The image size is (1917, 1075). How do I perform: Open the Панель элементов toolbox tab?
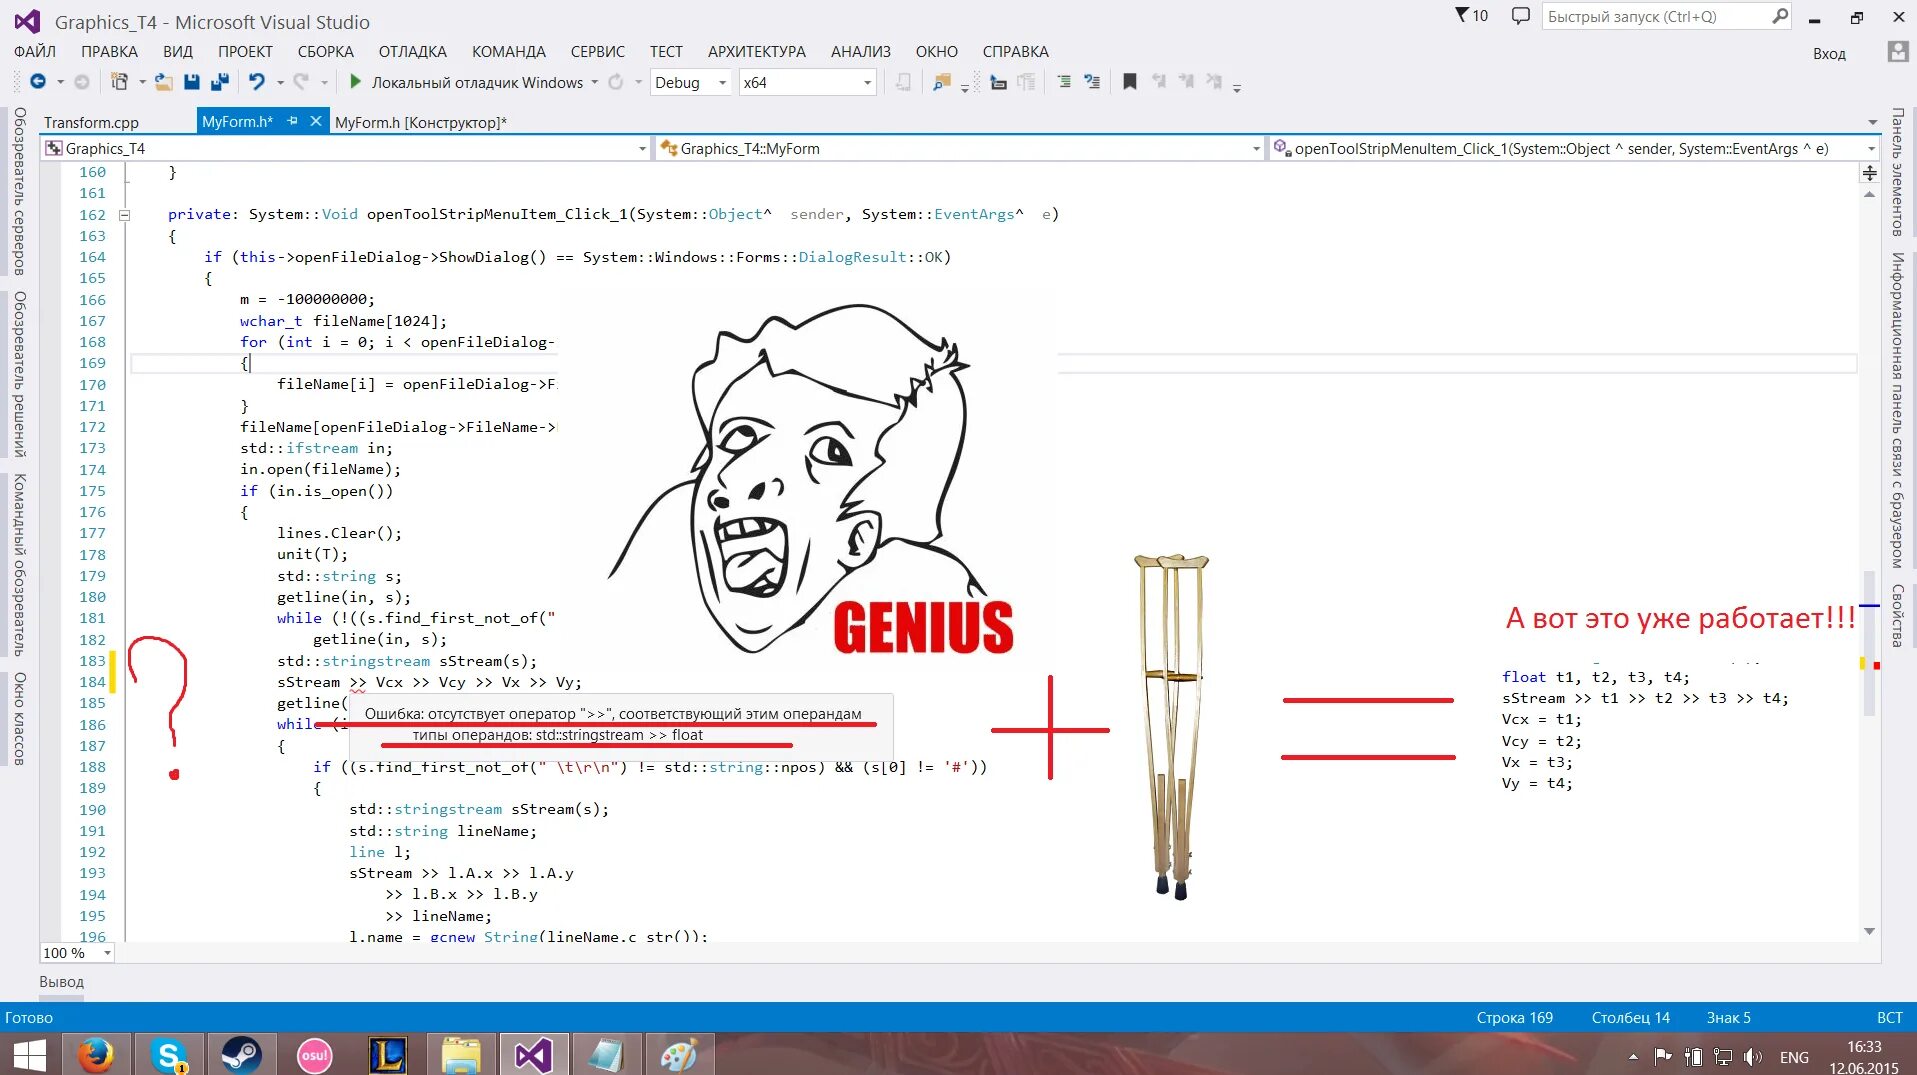pos(1898,172)
